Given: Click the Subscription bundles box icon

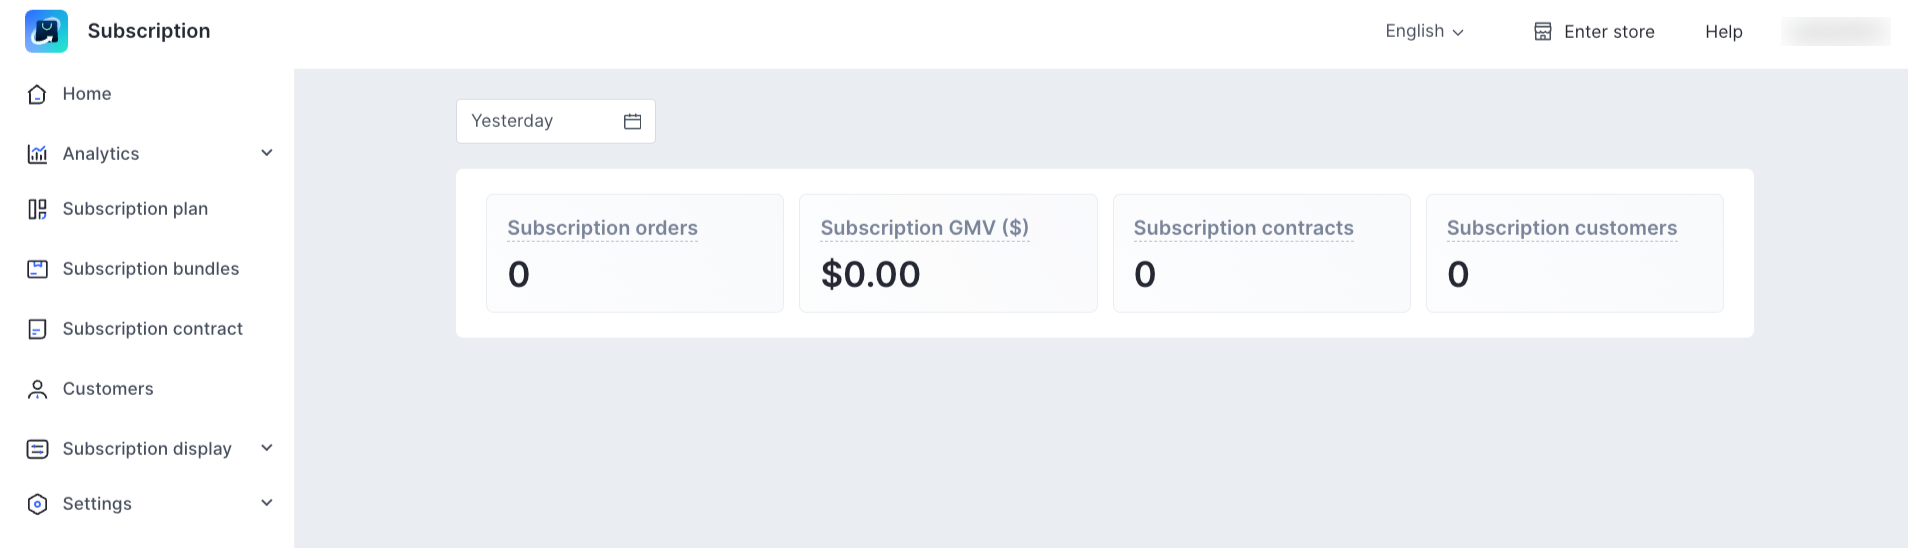Looking at the screenshot, I should (x=37, y=269).
